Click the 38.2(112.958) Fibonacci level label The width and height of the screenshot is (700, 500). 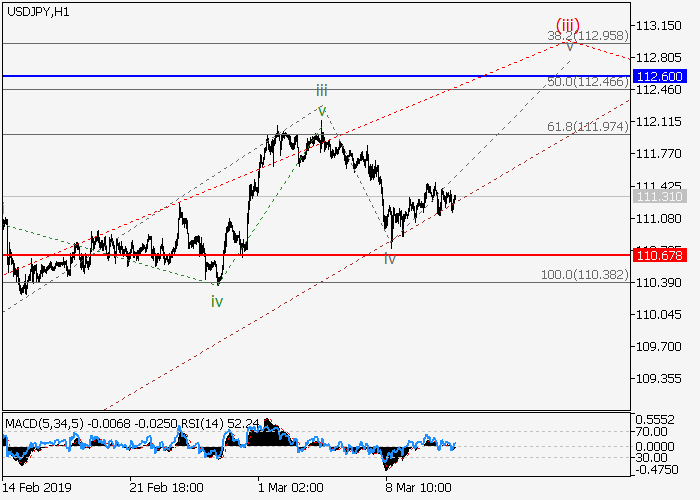pos(587,35)
